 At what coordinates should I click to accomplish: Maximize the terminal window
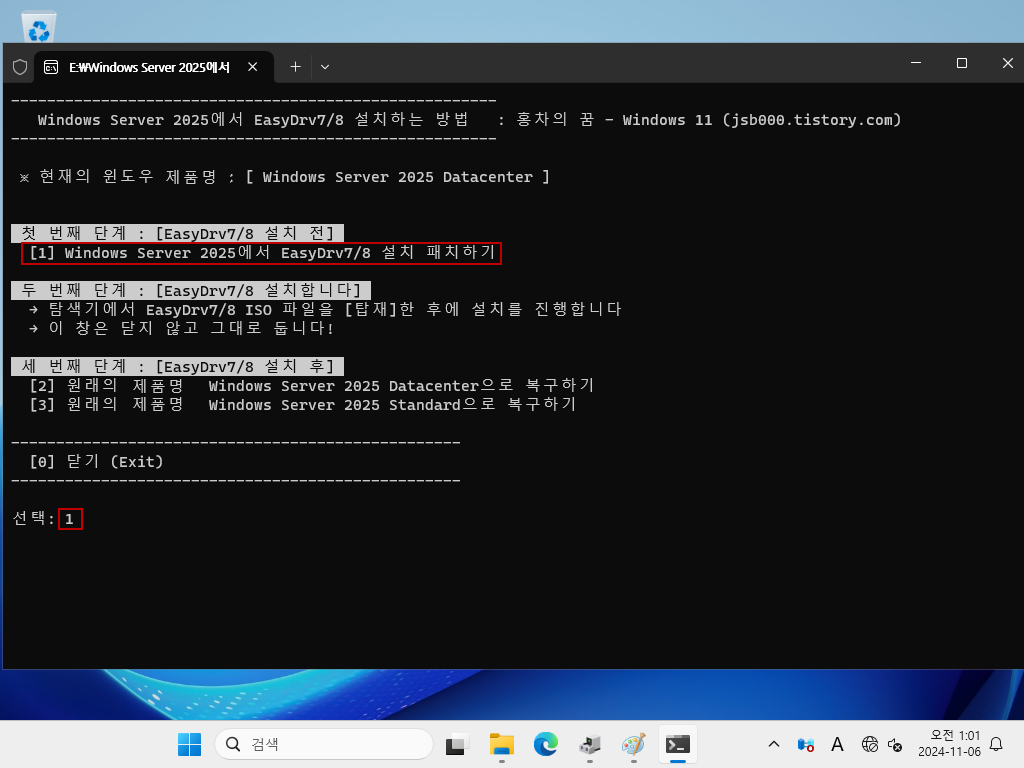961,63
